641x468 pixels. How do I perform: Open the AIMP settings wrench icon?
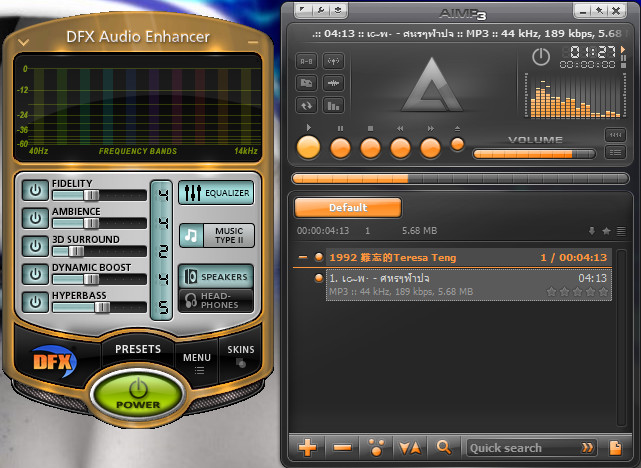pyautogui.click(x=320, y=10)
